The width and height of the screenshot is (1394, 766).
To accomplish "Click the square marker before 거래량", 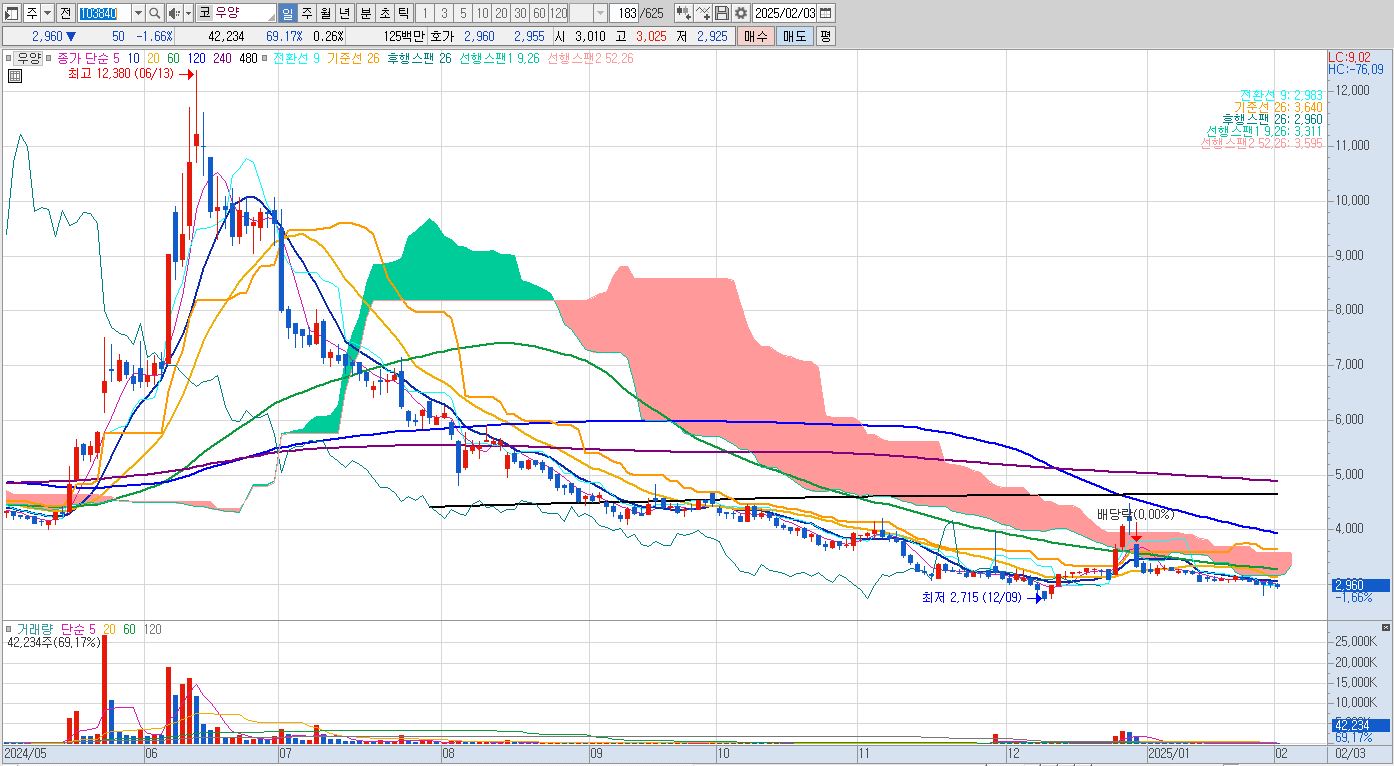I will point(10,629).
